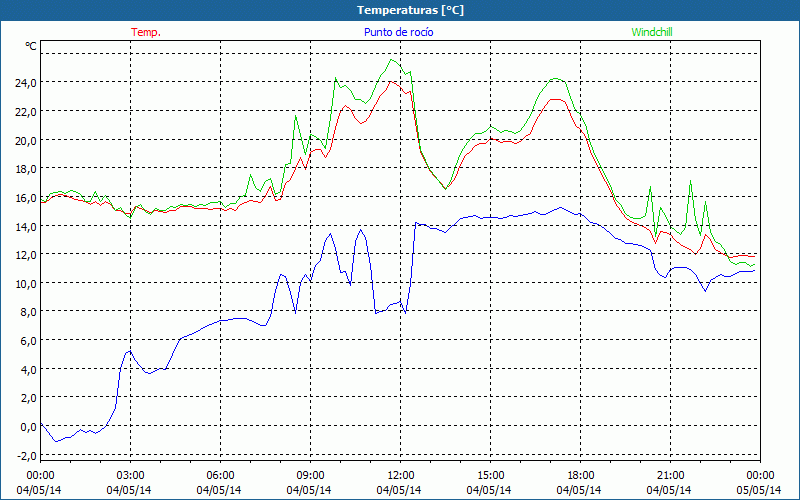This screenshot has width=800, height=500.
Task: Click the '14,0' y-axis value
Action: click(26, 226)
